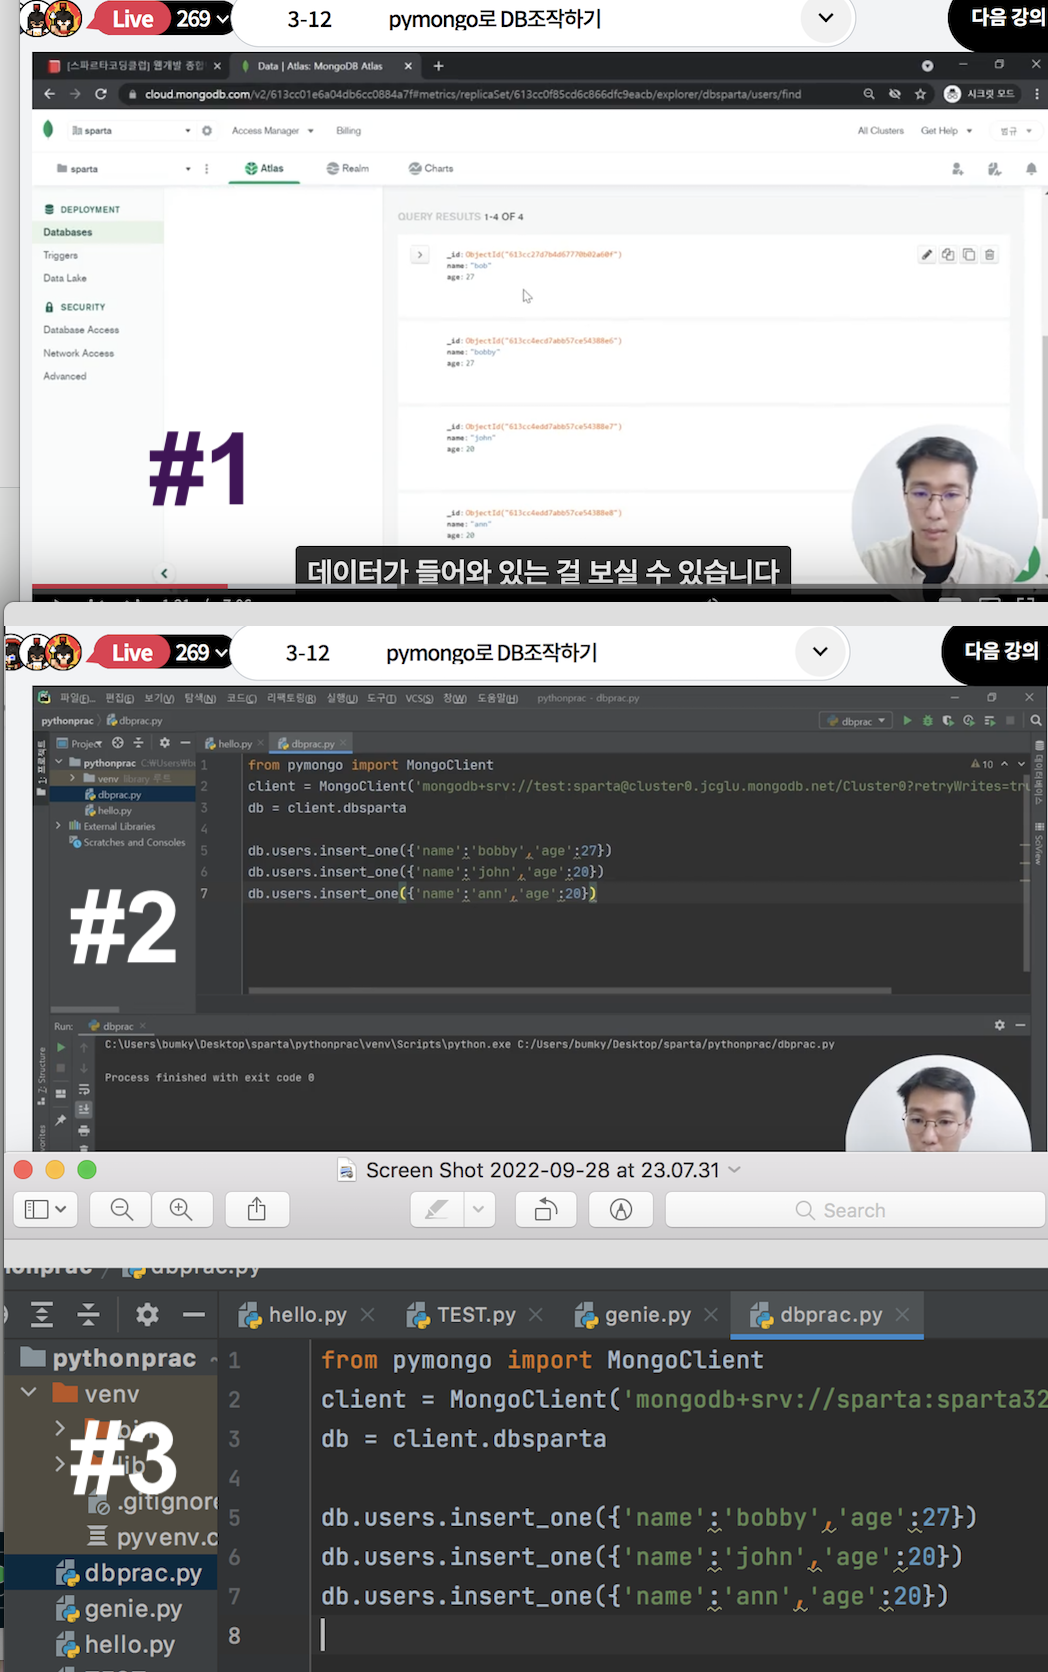Open a new Chrome tab
Image resolution: width=1048 pixels, height=1672 pixels.
click(x=438, y=66)
